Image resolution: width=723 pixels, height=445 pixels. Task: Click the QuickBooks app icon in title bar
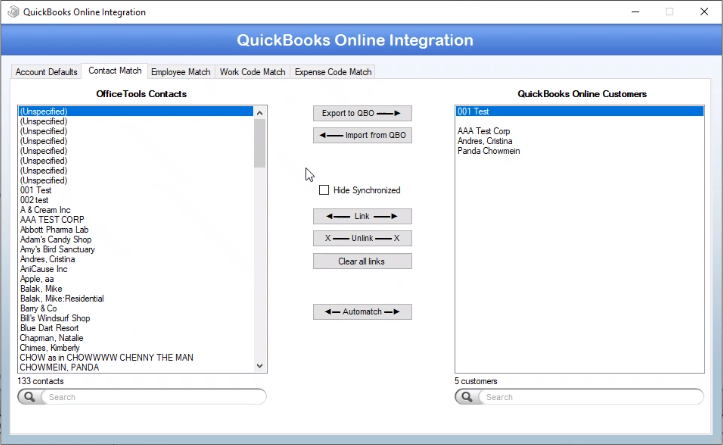13,12
